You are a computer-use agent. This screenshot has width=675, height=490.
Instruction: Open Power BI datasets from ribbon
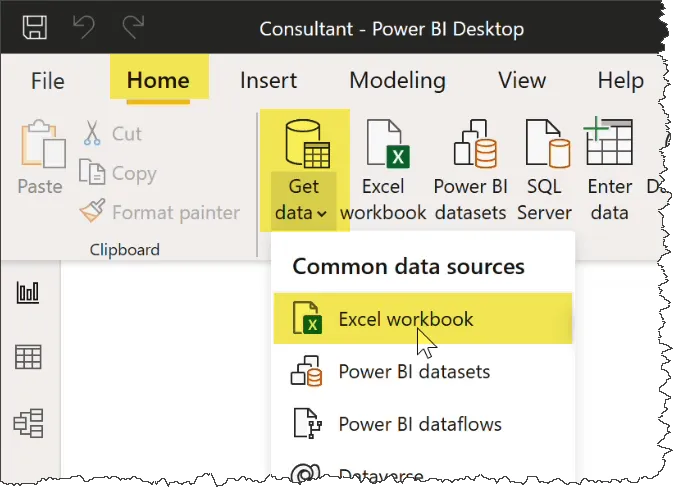pyautogui.click(x=470, y=145)
